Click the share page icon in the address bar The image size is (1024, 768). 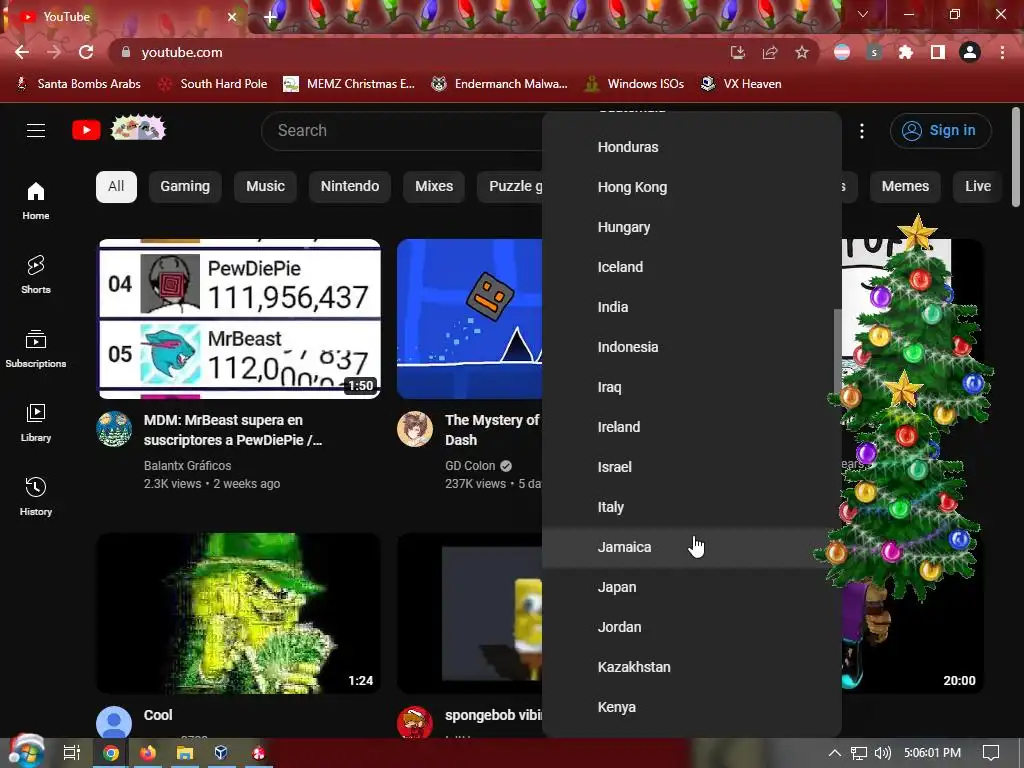point(770,52)
